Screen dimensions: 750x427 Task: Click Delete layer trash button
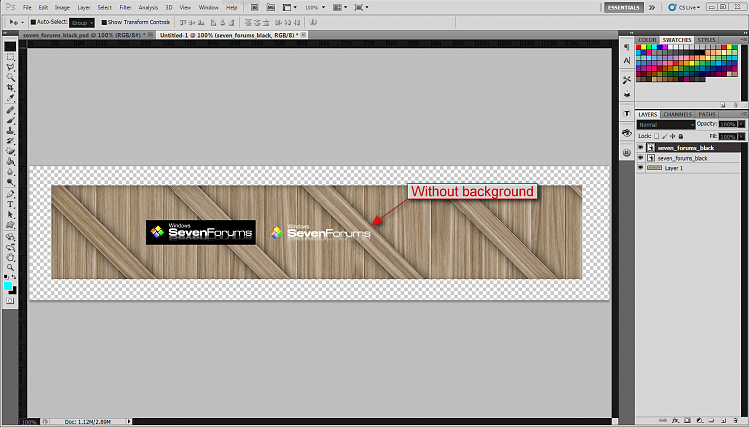736,420
